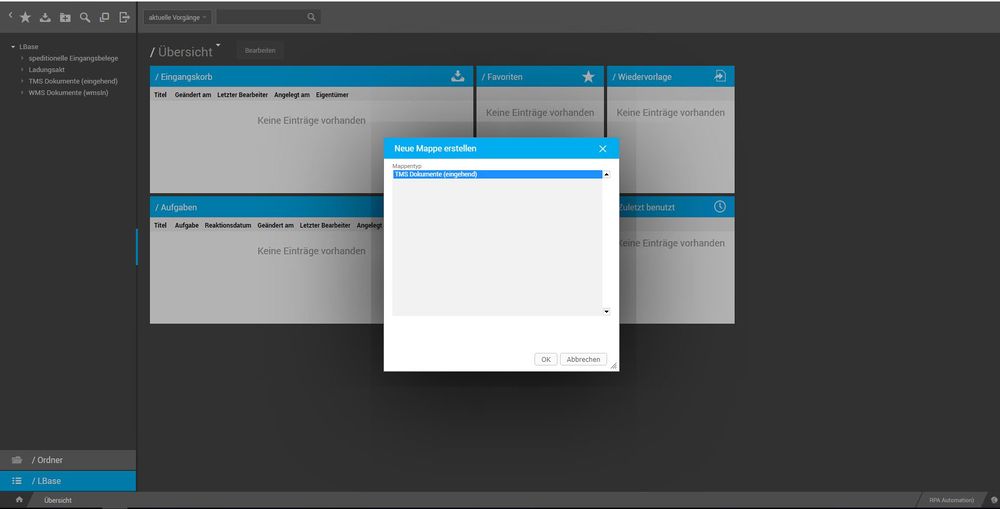Viewport: 1000px width, 509px height.
Task: Expand the 'Ladungsakt' tree arrow
Action: [x=22, y=70]
